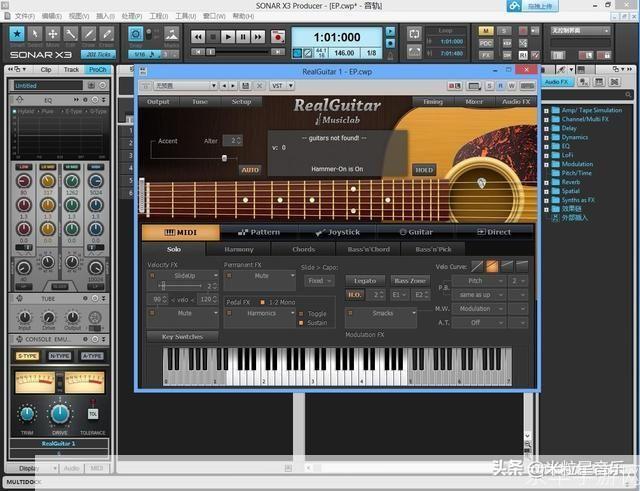640x491 pixels.
Task: Toggle the Snap to grid button
Action: 136,34
